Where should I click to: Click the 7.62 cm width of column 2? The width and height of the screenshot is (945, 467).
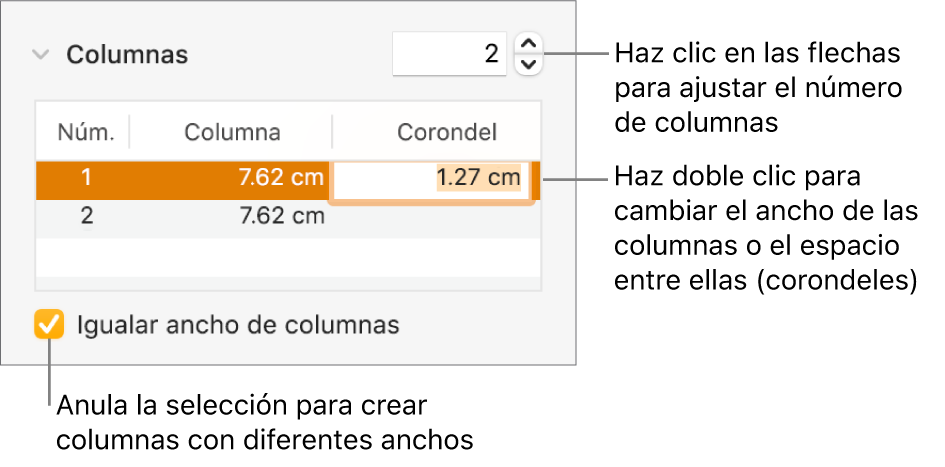pos(281,215)
